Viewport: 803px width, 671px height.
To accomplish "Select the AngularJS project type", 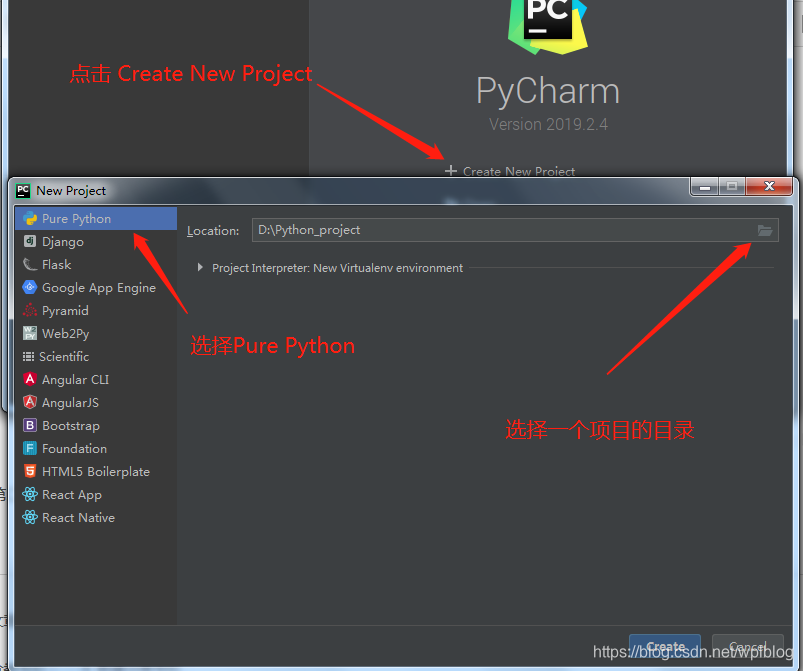I will click(x=96, y=403).
